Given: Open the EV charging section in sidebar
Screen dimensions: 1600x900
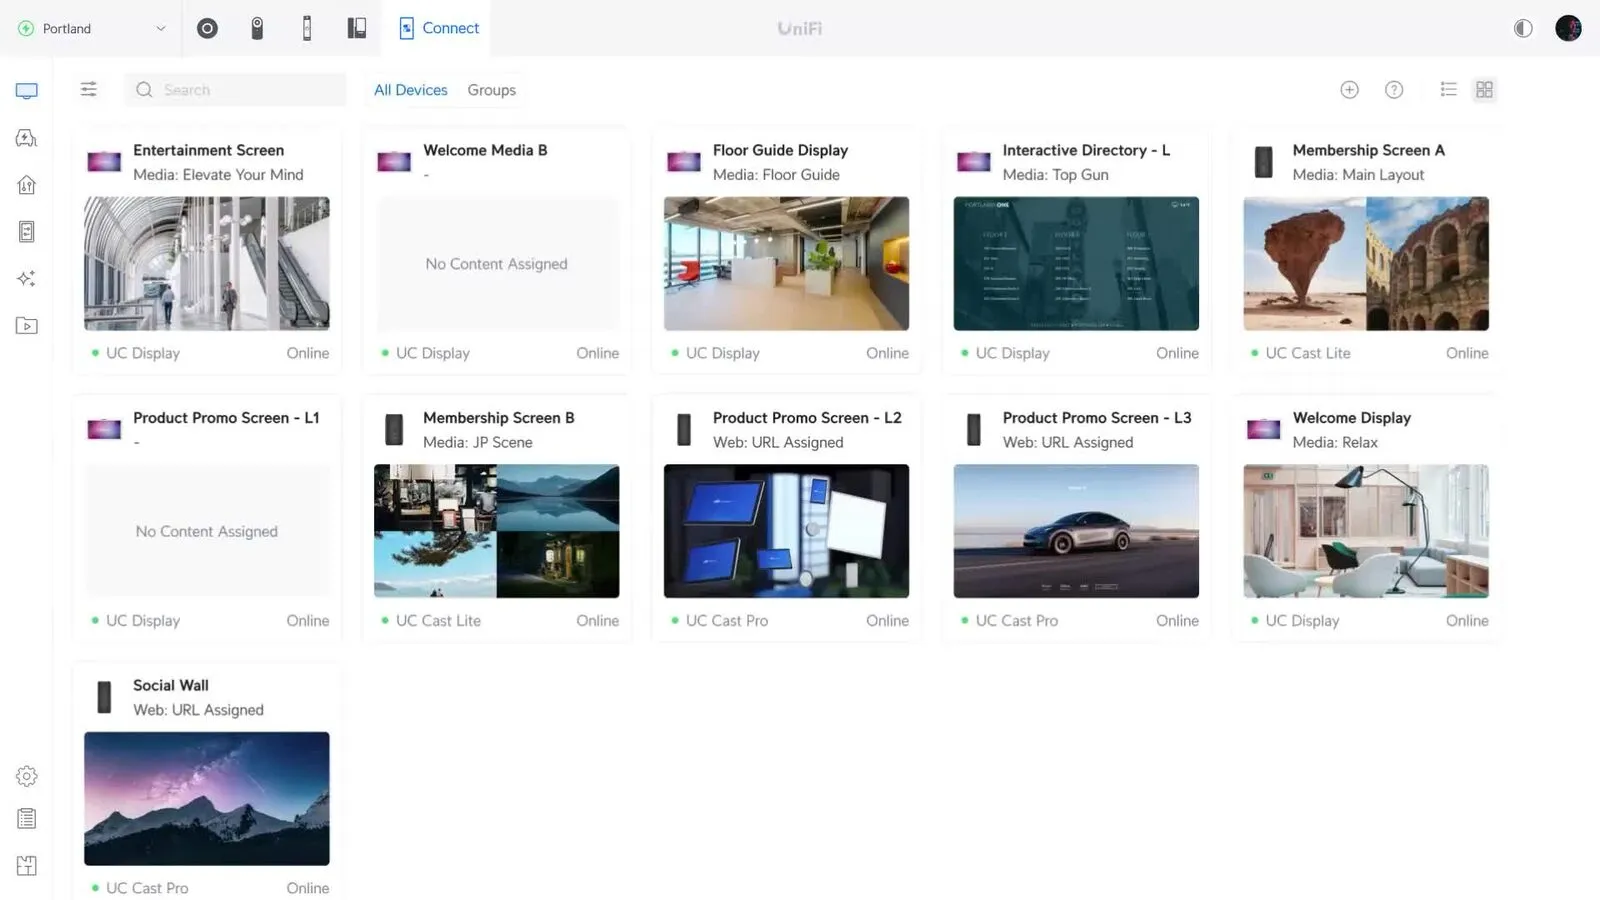Looking at the screenshot, I should point(27,138).
